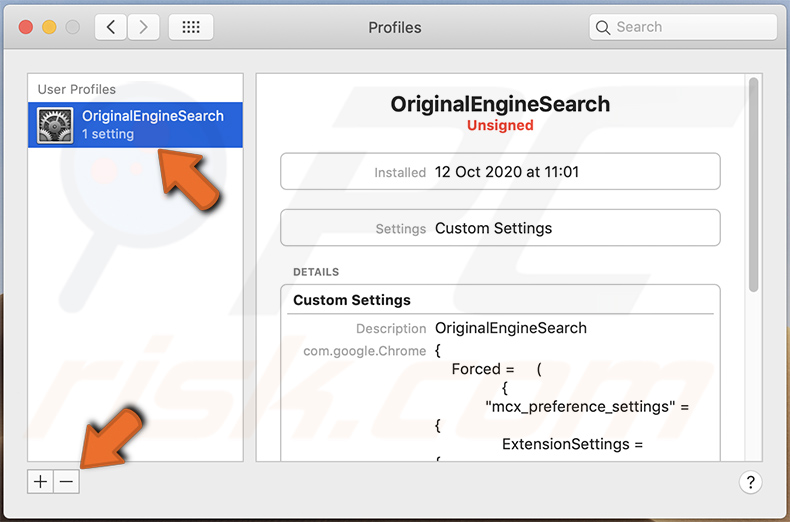This screenshot has width=790, height=522.
Task: Click the OriginalEngineSearch gear profile icon
Action: pos(55,125)
